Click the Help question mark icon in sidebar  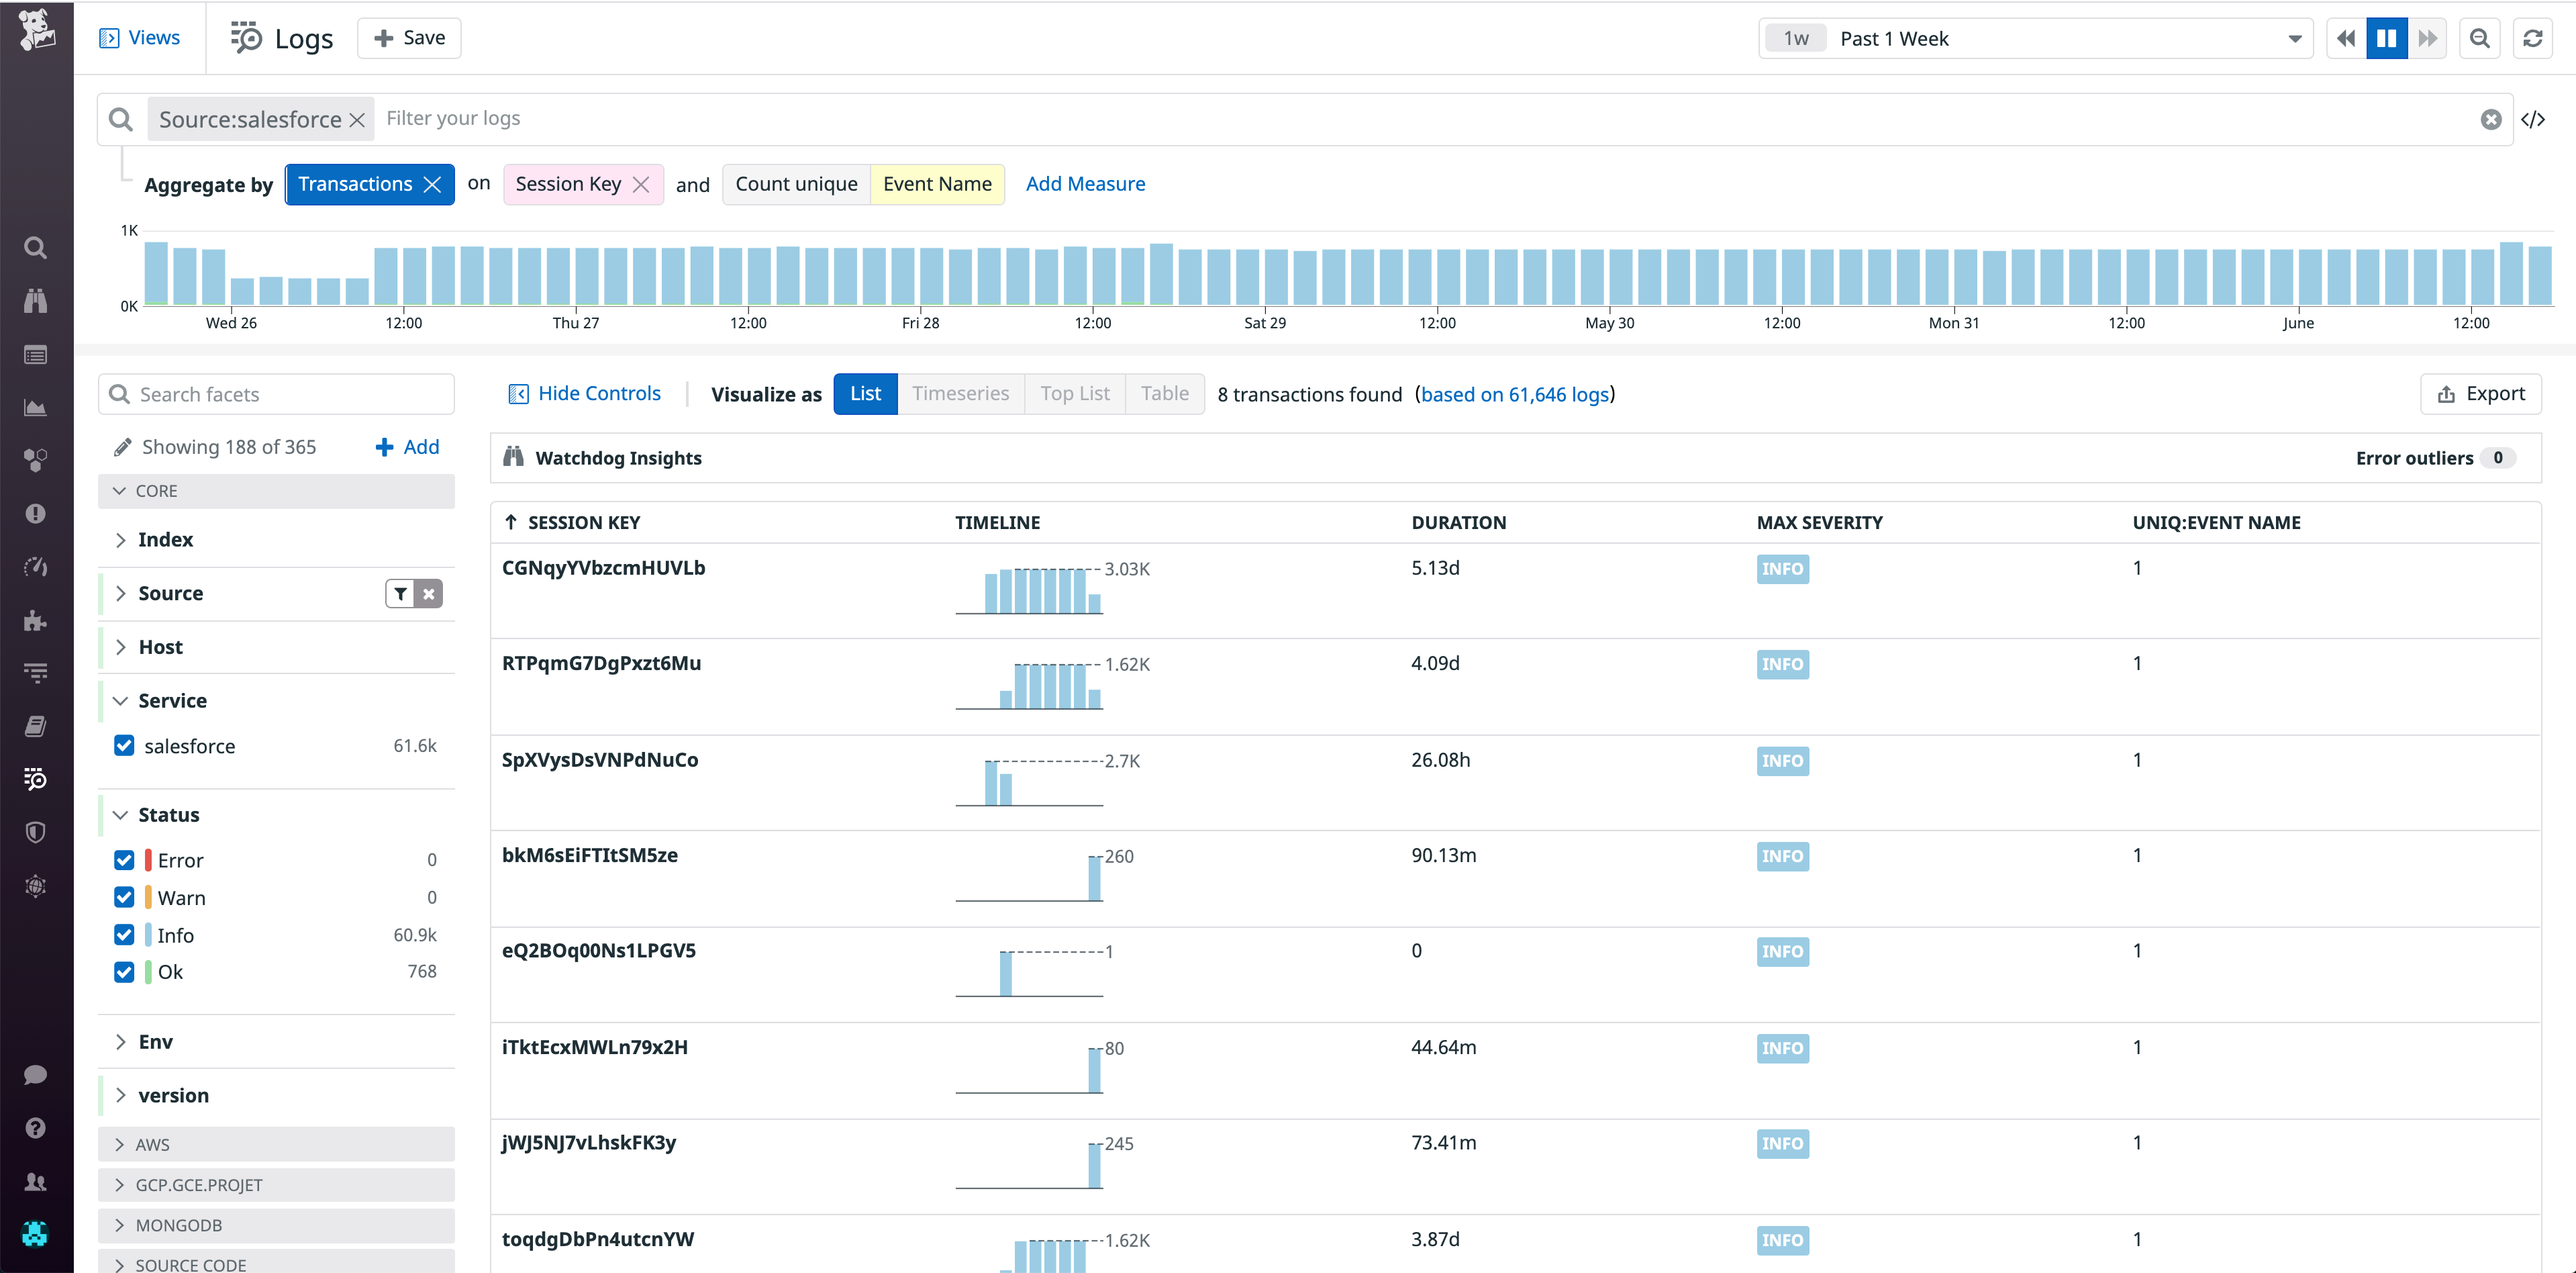36,1128
